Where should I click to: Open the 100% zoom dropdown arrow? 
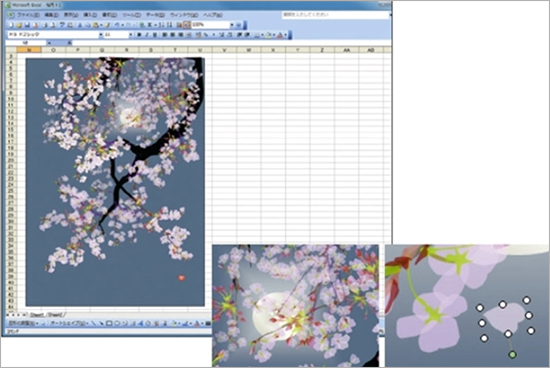pyautogui.click(x=232, y=25)
